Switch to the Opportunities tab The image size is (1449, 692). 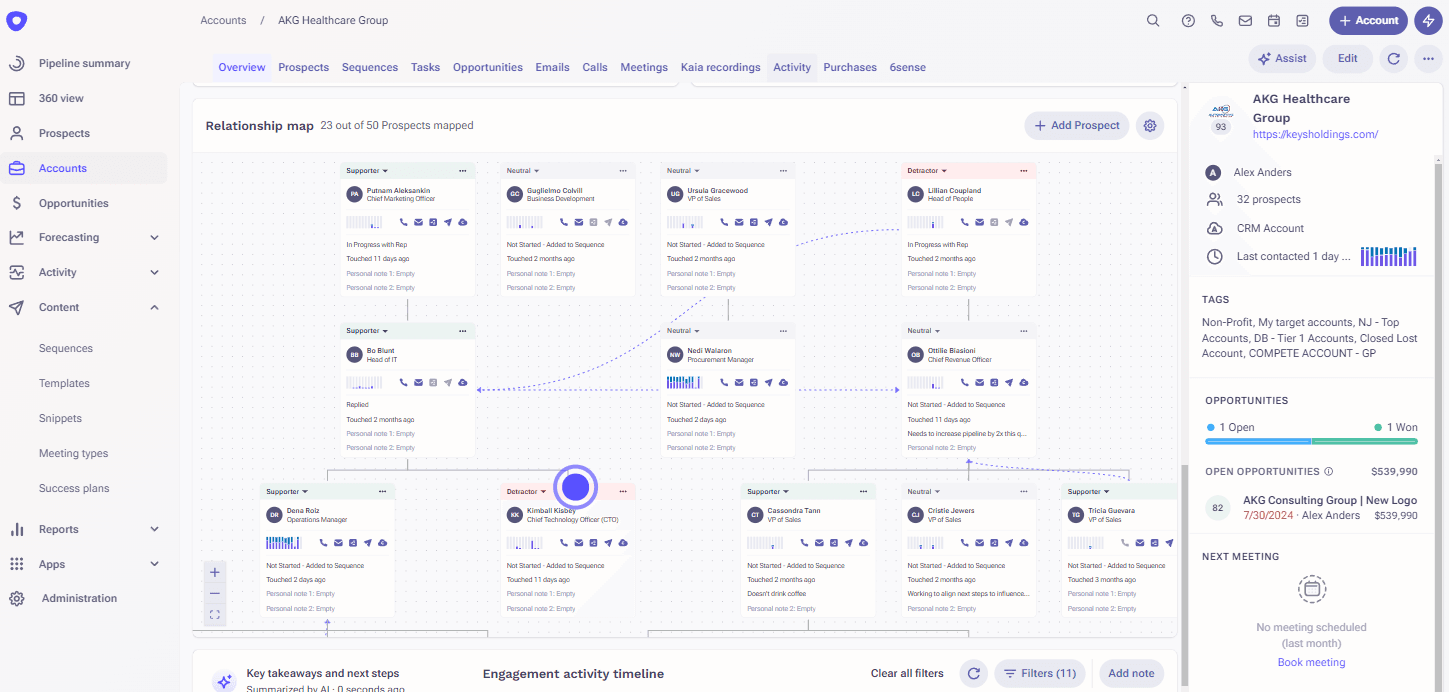tap(487, 68)
